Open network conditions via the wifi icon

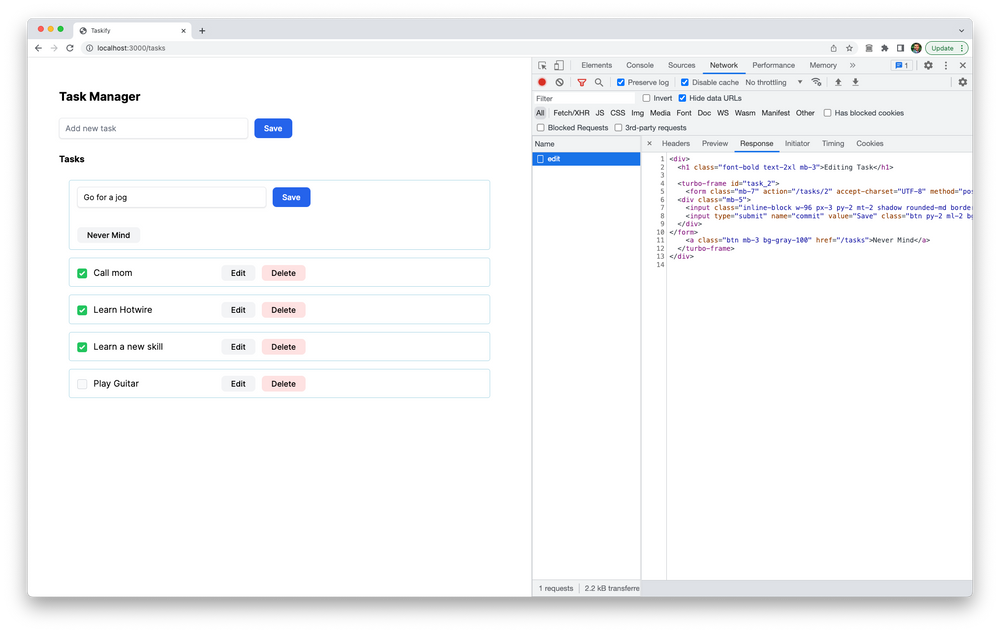pyautogui.click(x=817, y=82)
